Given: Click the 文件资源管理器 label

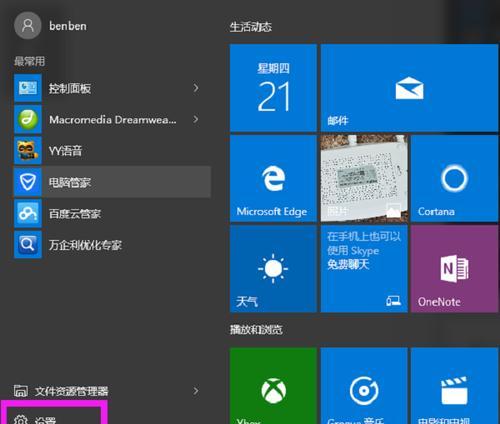Looking at the screenshot, I should click(x=72, y=391).
